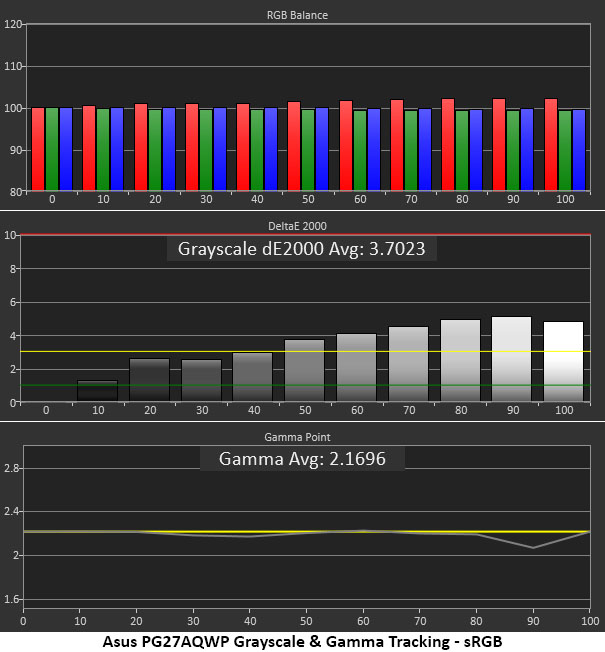Click the Asus PG27AQWP caption text
The width and height of the screenshot is (605, 652).
coord(302,641)
